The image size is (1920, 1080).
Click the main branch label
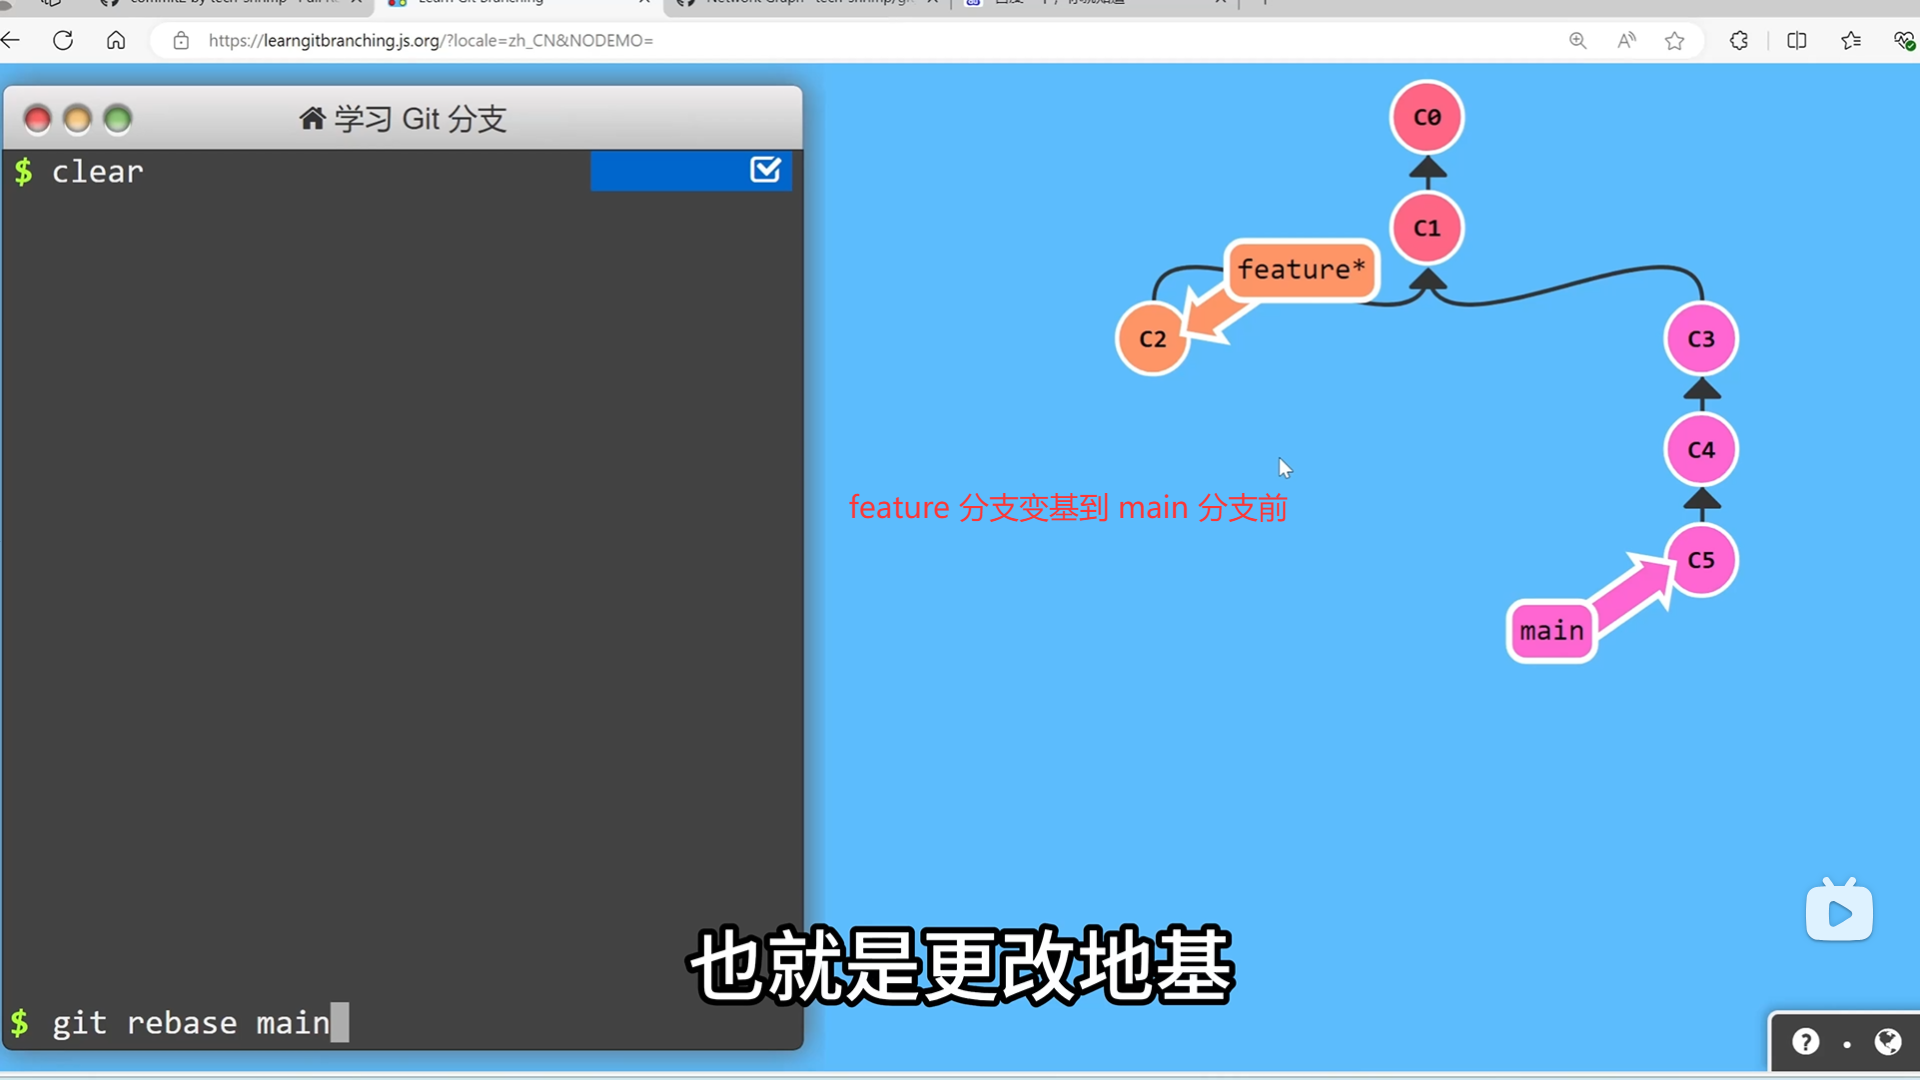[x=1551, y=631]
